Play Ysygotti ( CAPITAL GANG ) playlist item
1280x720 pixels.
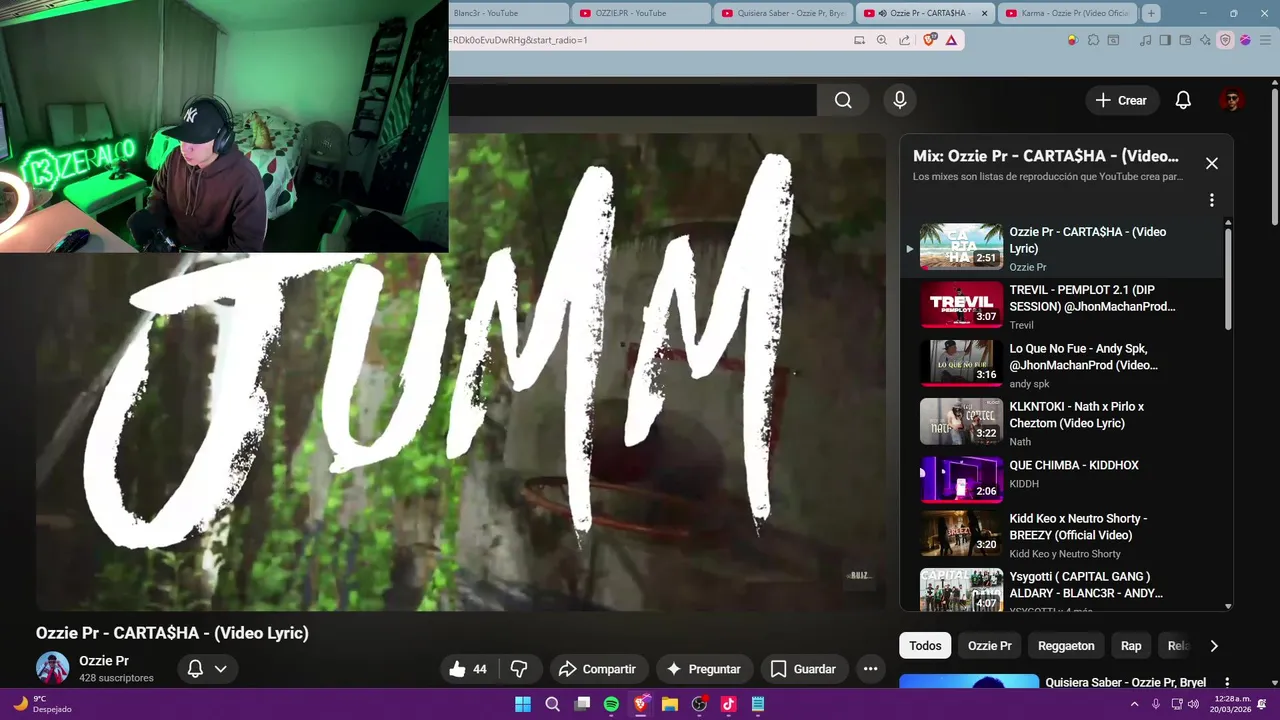1062,588
